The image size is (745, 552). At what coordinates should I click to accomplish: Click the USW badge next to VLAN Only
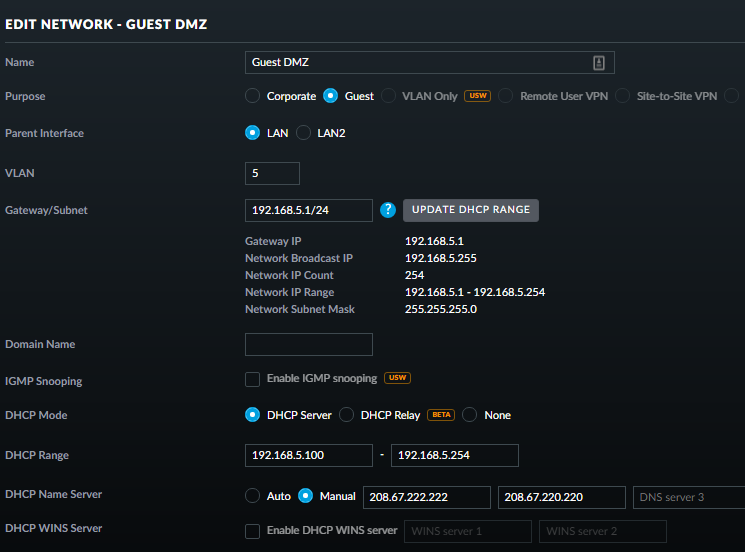point(476,96)
